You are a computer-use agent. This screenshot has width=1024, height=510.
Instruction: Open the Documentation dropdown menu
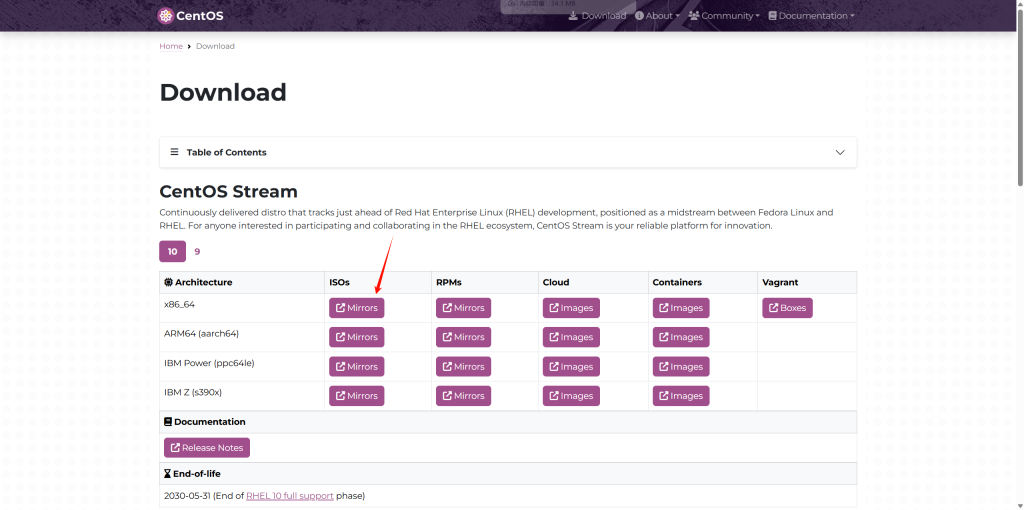[812, 16]
